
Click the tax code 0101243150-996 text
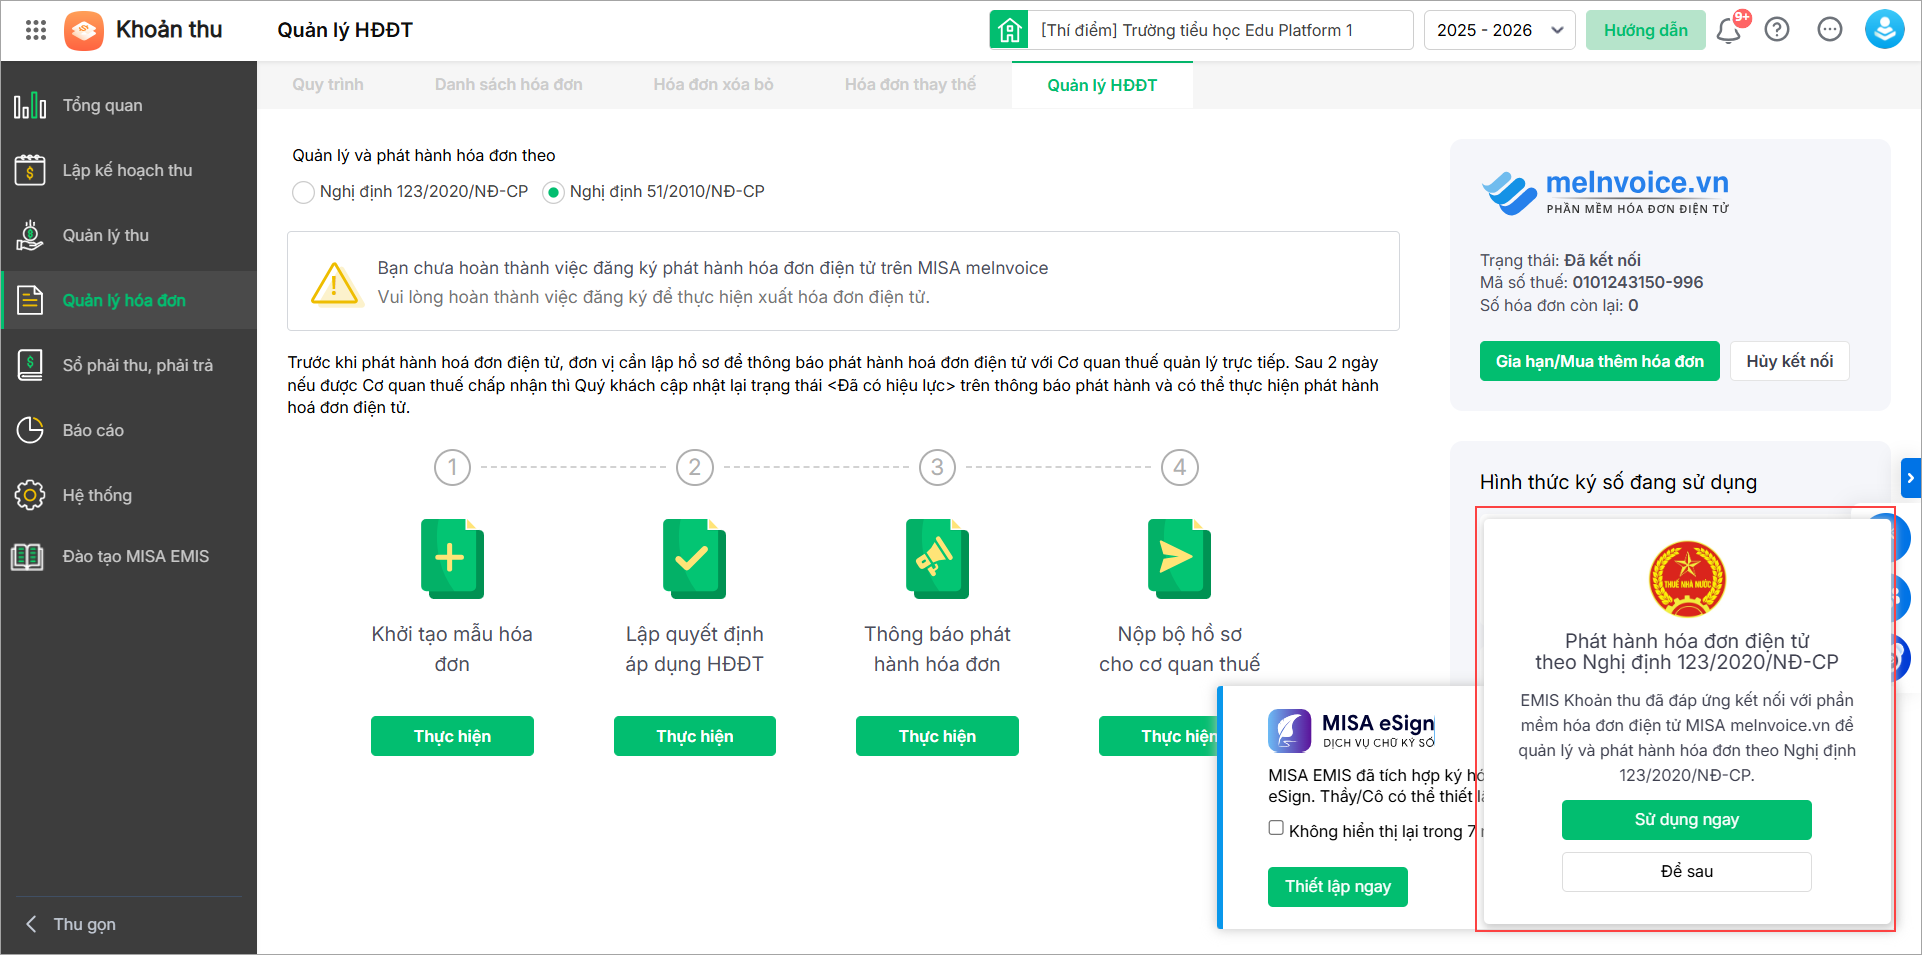click(1637, 283)
